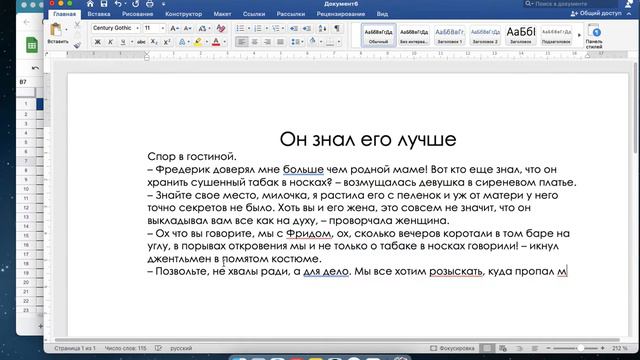This screenshot has width=640, height=360.
Task: Expand styles gallery arrow
Action: point(579,35)
